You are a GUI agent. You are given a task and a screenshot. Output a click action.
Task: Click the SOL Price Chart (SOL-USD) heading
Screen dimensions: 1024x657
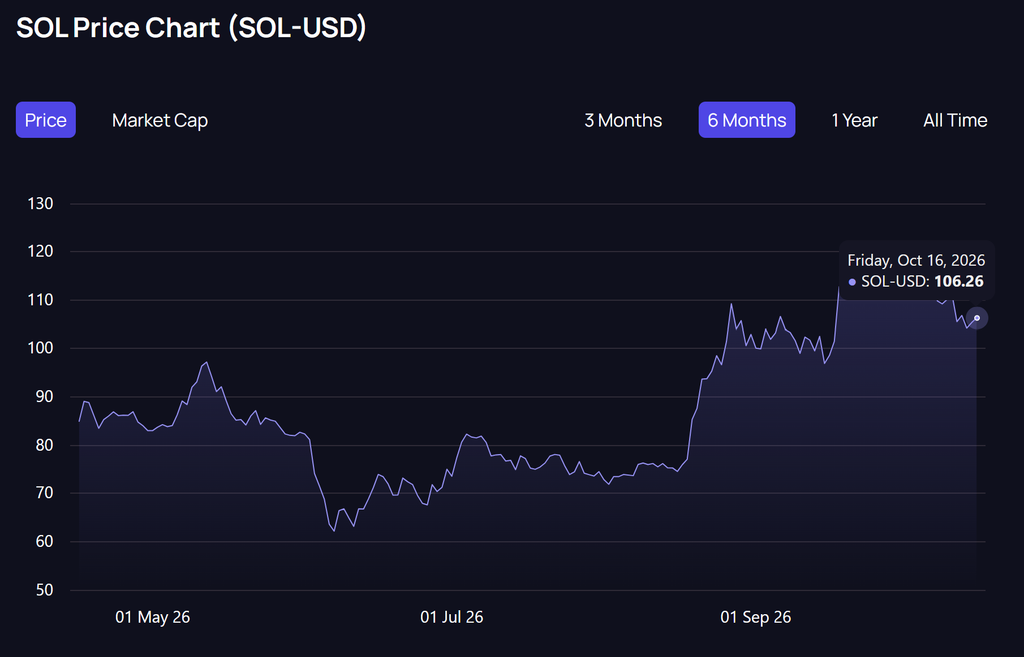point(191,27)
